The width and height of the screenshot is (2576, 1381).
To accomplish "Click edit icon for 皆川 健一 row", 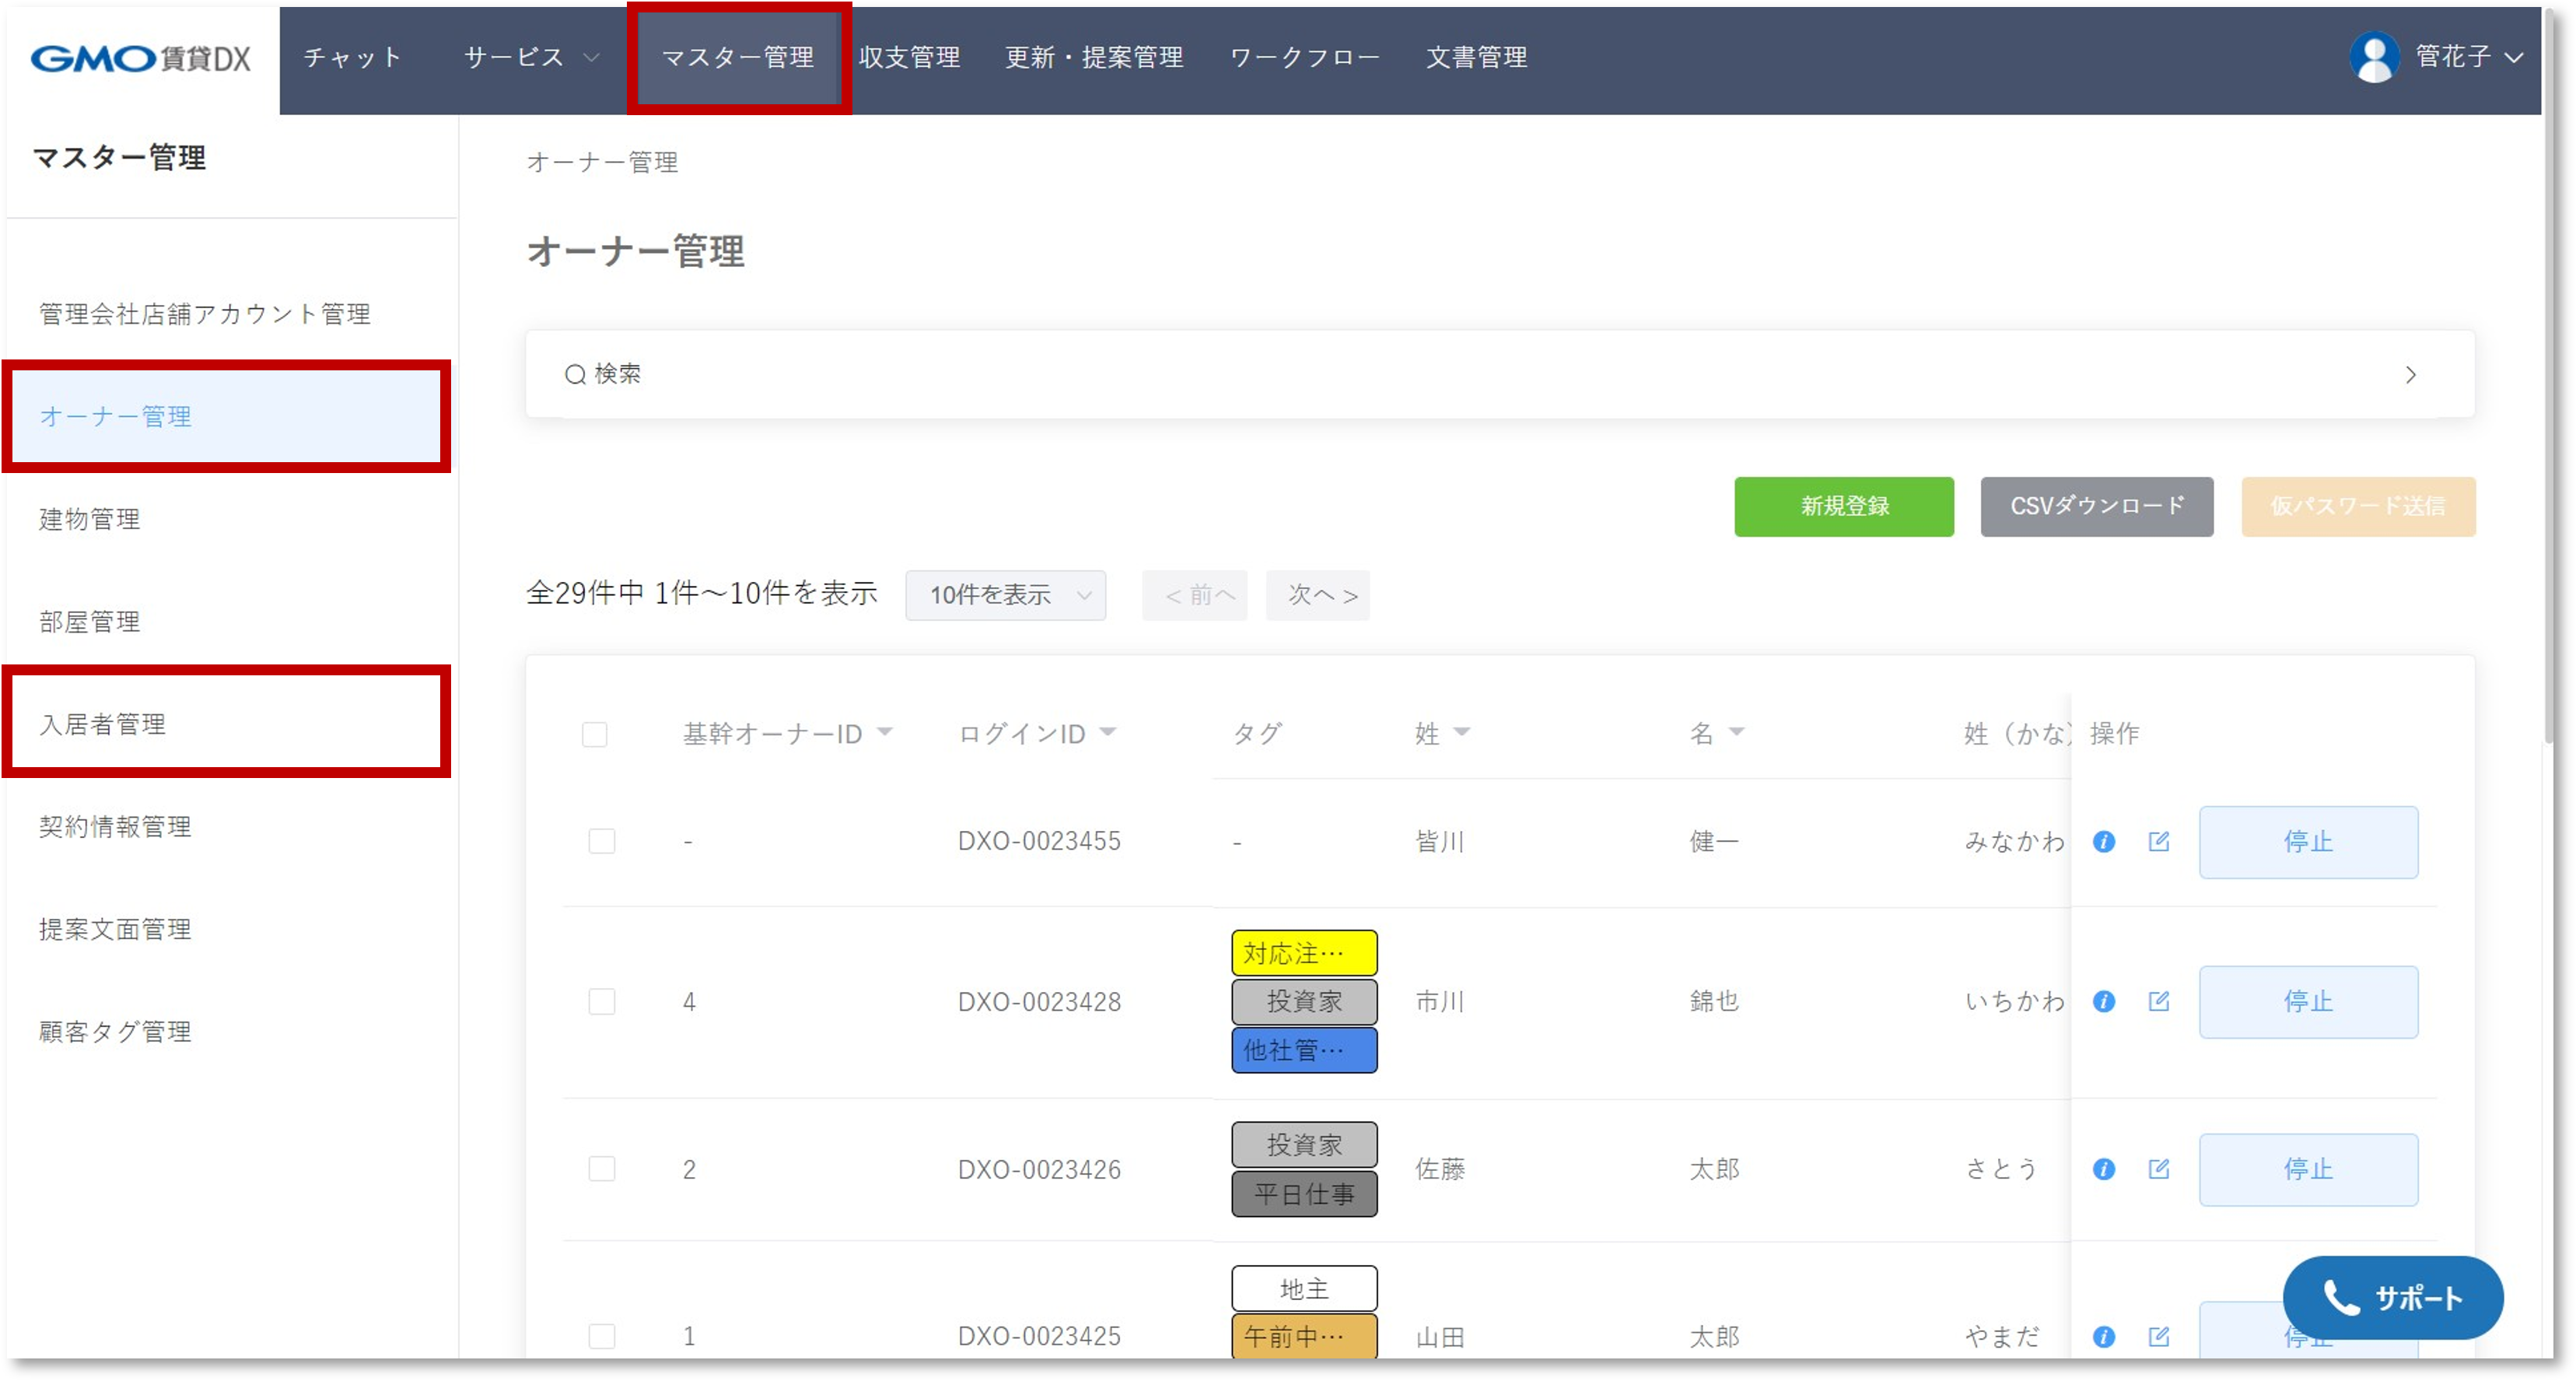I will tap(2159, 841).
